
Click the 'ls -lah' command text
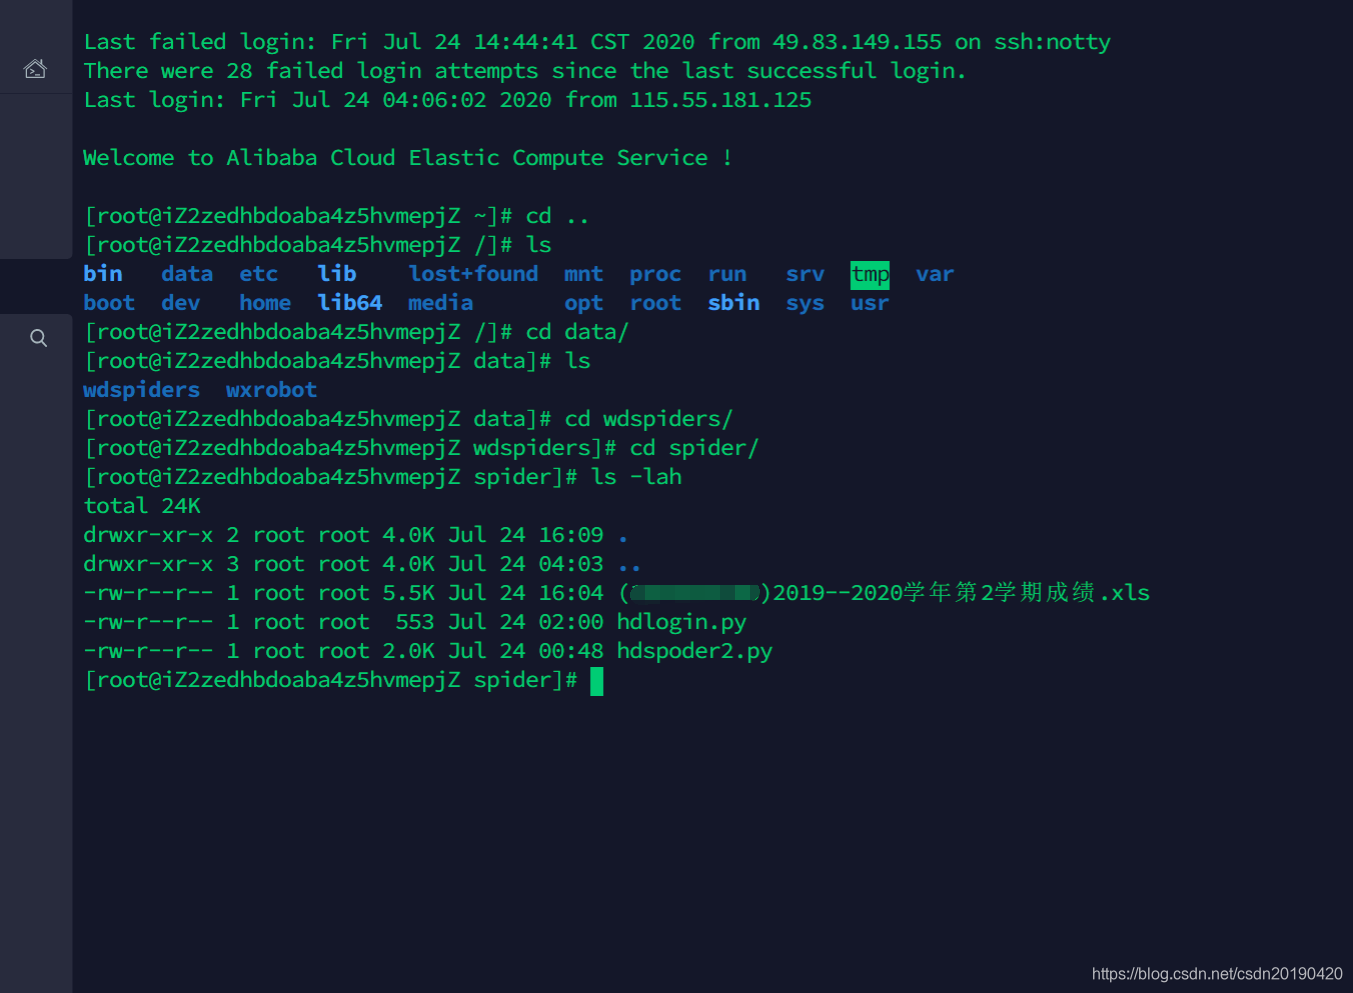pyautogui.click(x=636, y=477)
